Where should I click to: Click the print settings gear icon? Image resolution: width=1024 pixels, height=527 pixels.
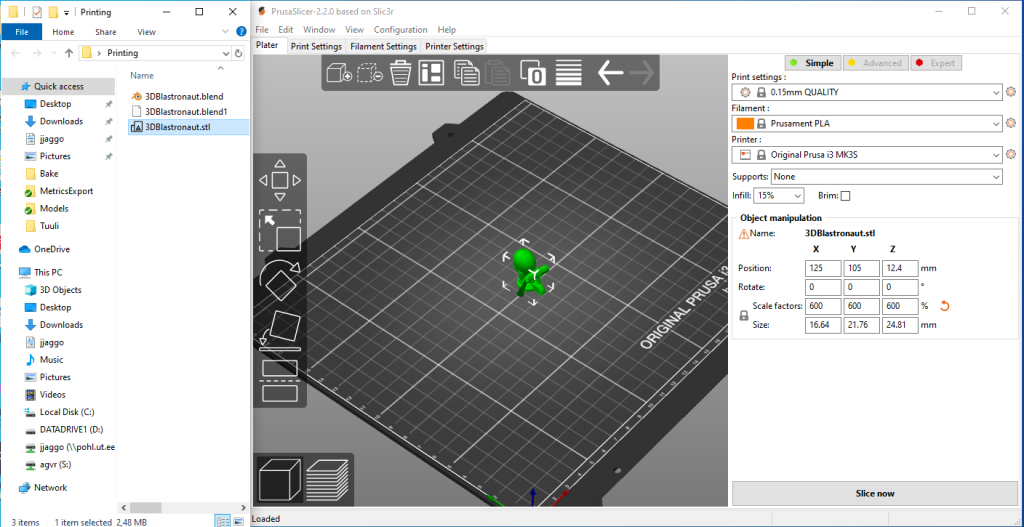coord(1011,92)
